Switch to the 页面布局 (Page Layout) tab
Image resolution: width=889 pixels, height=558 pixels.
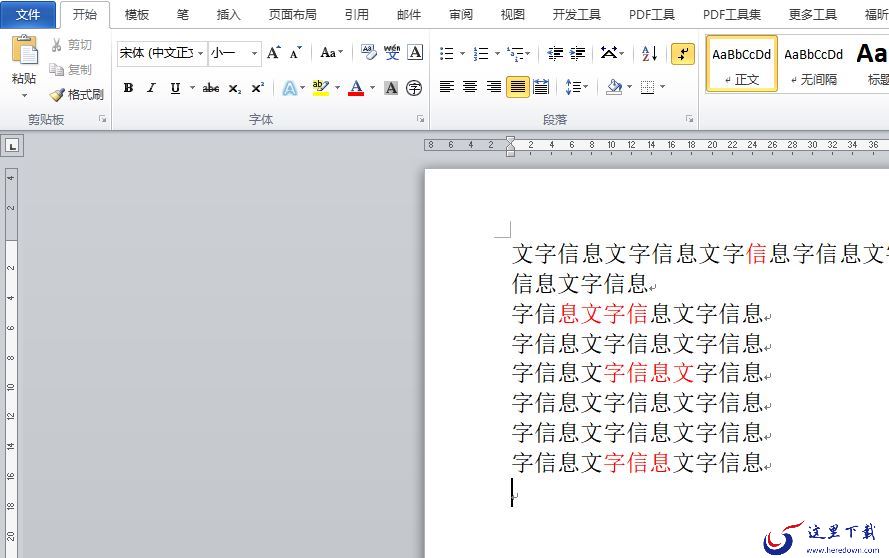pos(293,15)
